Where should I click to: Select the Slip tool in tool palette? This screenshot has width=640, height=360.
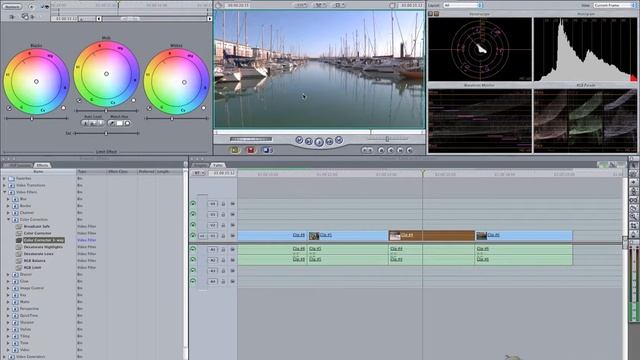coord(633,200)
